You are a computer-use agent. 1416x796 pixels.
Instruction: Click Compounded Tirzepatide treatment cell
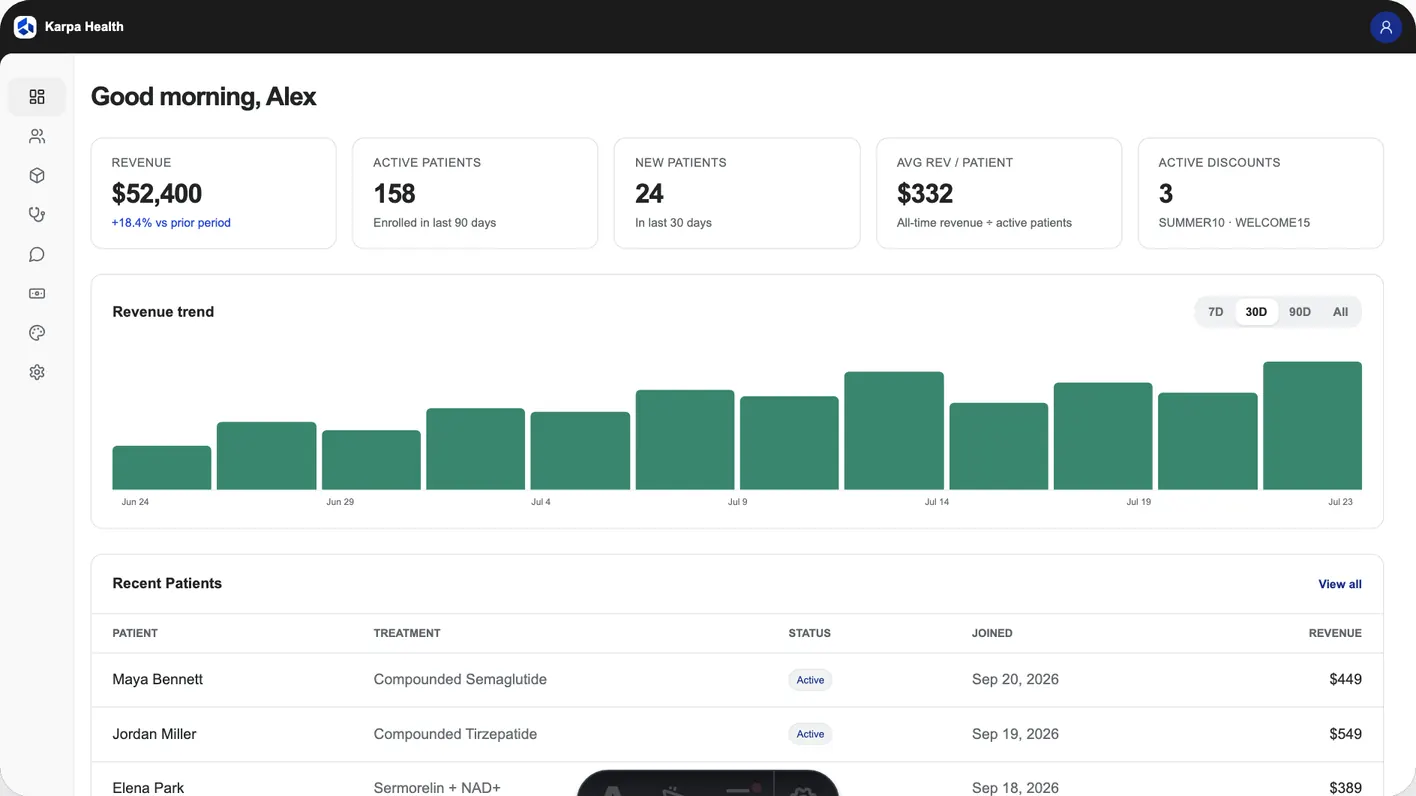[455, 734]
